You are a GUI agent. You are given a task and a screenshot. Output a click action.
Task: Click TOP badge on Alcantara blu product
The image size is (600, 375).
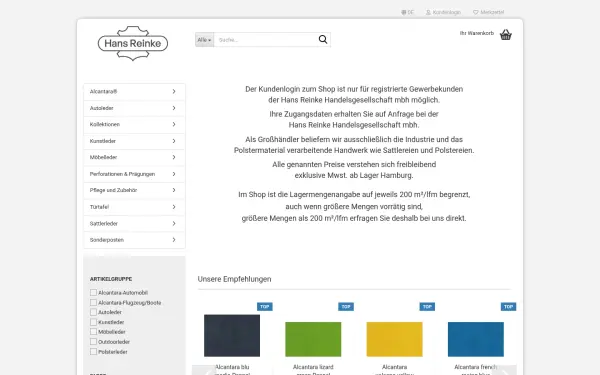[265, 307]
